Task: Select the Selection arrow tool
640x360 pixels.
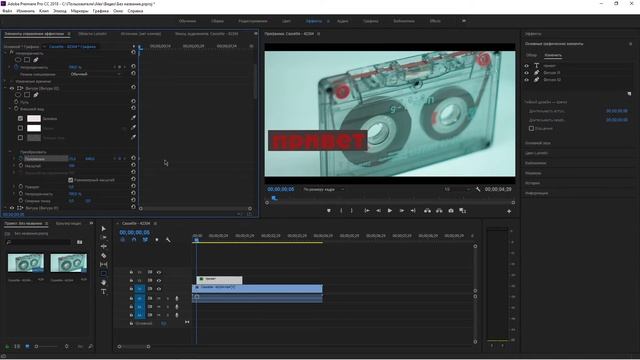Action: coord(104,229)
